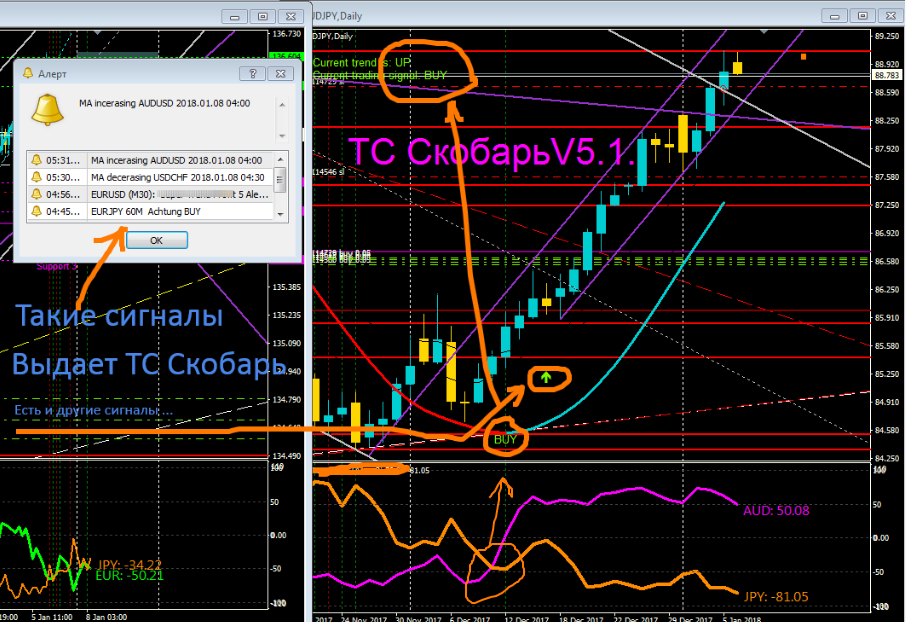Viewport: 906px width, 622px height.
Task: Click OK in the alert dialog
Action: (157, 240)
